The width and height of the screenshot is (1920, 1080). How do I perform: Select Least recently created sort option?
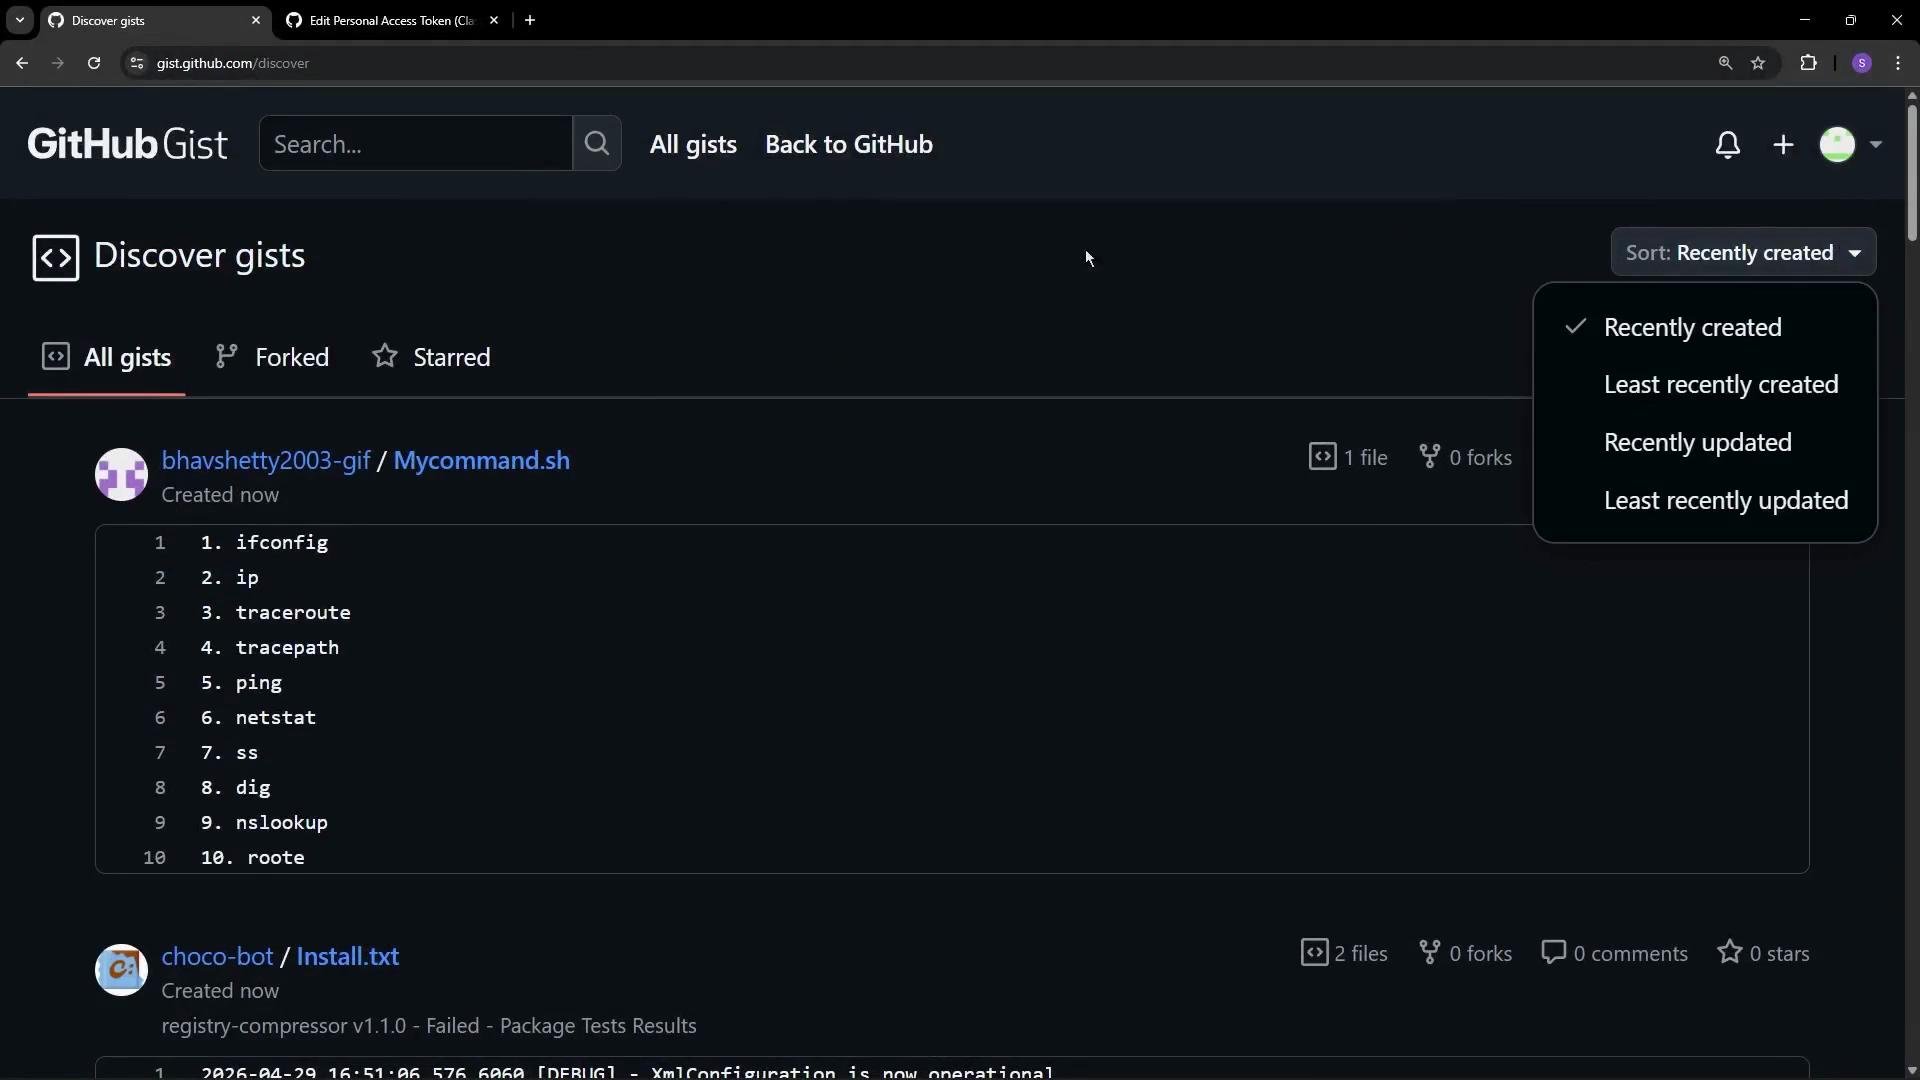(x=1705, y=385)
